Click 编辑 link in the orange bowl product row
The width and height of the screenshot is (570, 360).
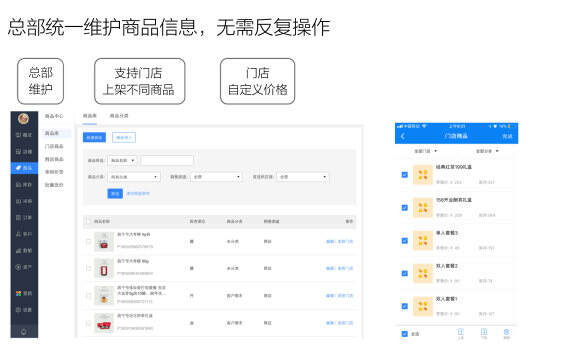(x=330, y=296)
